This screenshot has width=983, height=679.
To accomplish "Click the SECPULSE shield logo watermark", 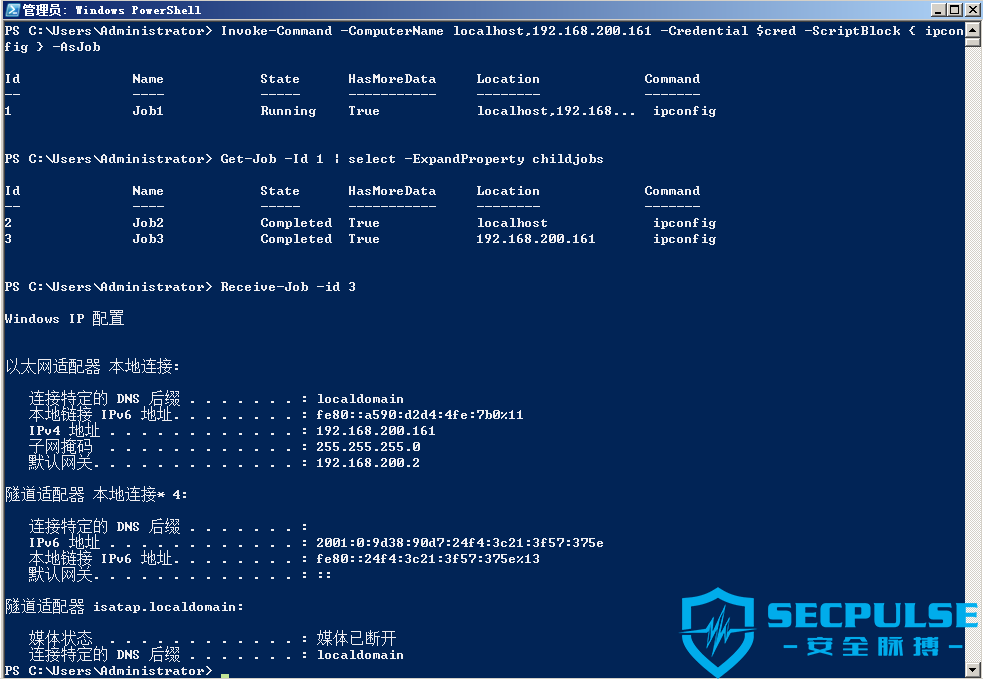I will (718, 631).
